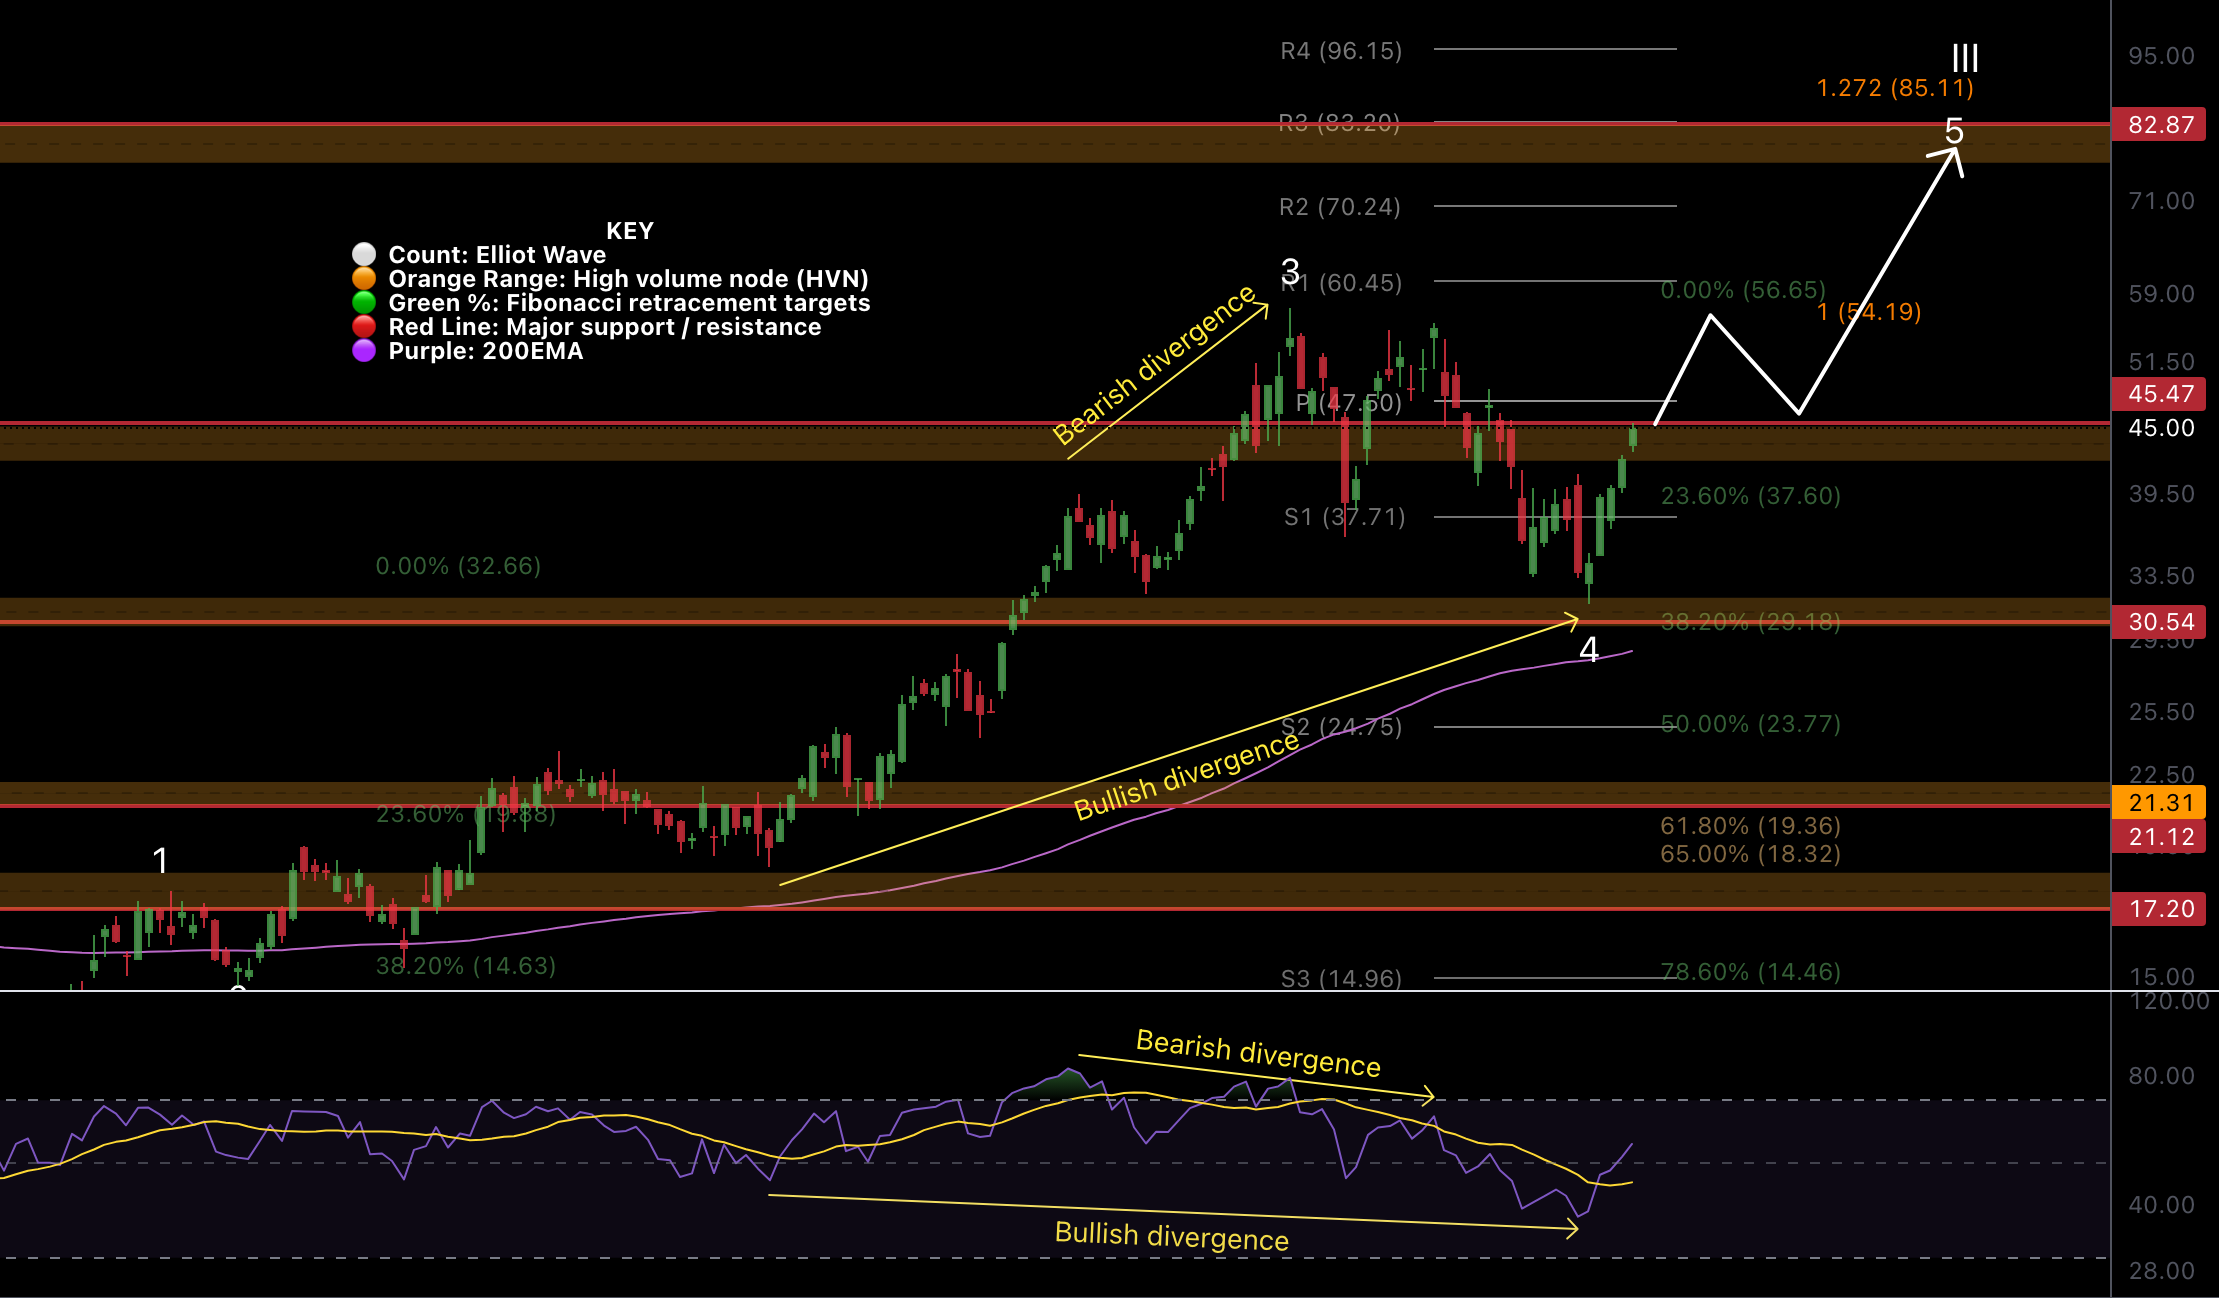The height and width of the screenshot is (1298, 2219).
Task: Select the wave 5 label at arrow tip
Action: click(1954, 131)
